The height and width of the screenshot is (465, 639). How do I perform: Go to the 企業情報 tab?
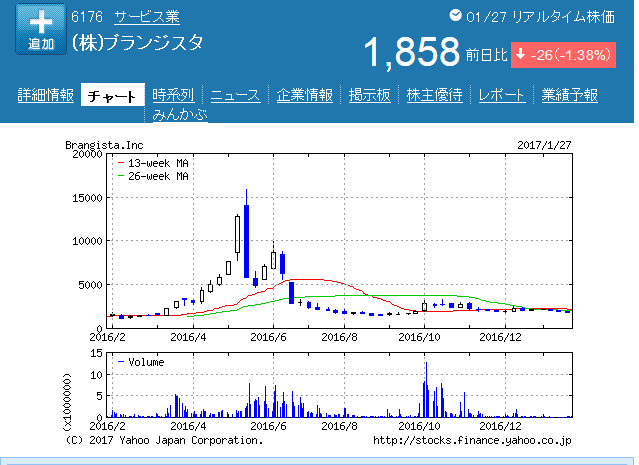tap(304, 95)
